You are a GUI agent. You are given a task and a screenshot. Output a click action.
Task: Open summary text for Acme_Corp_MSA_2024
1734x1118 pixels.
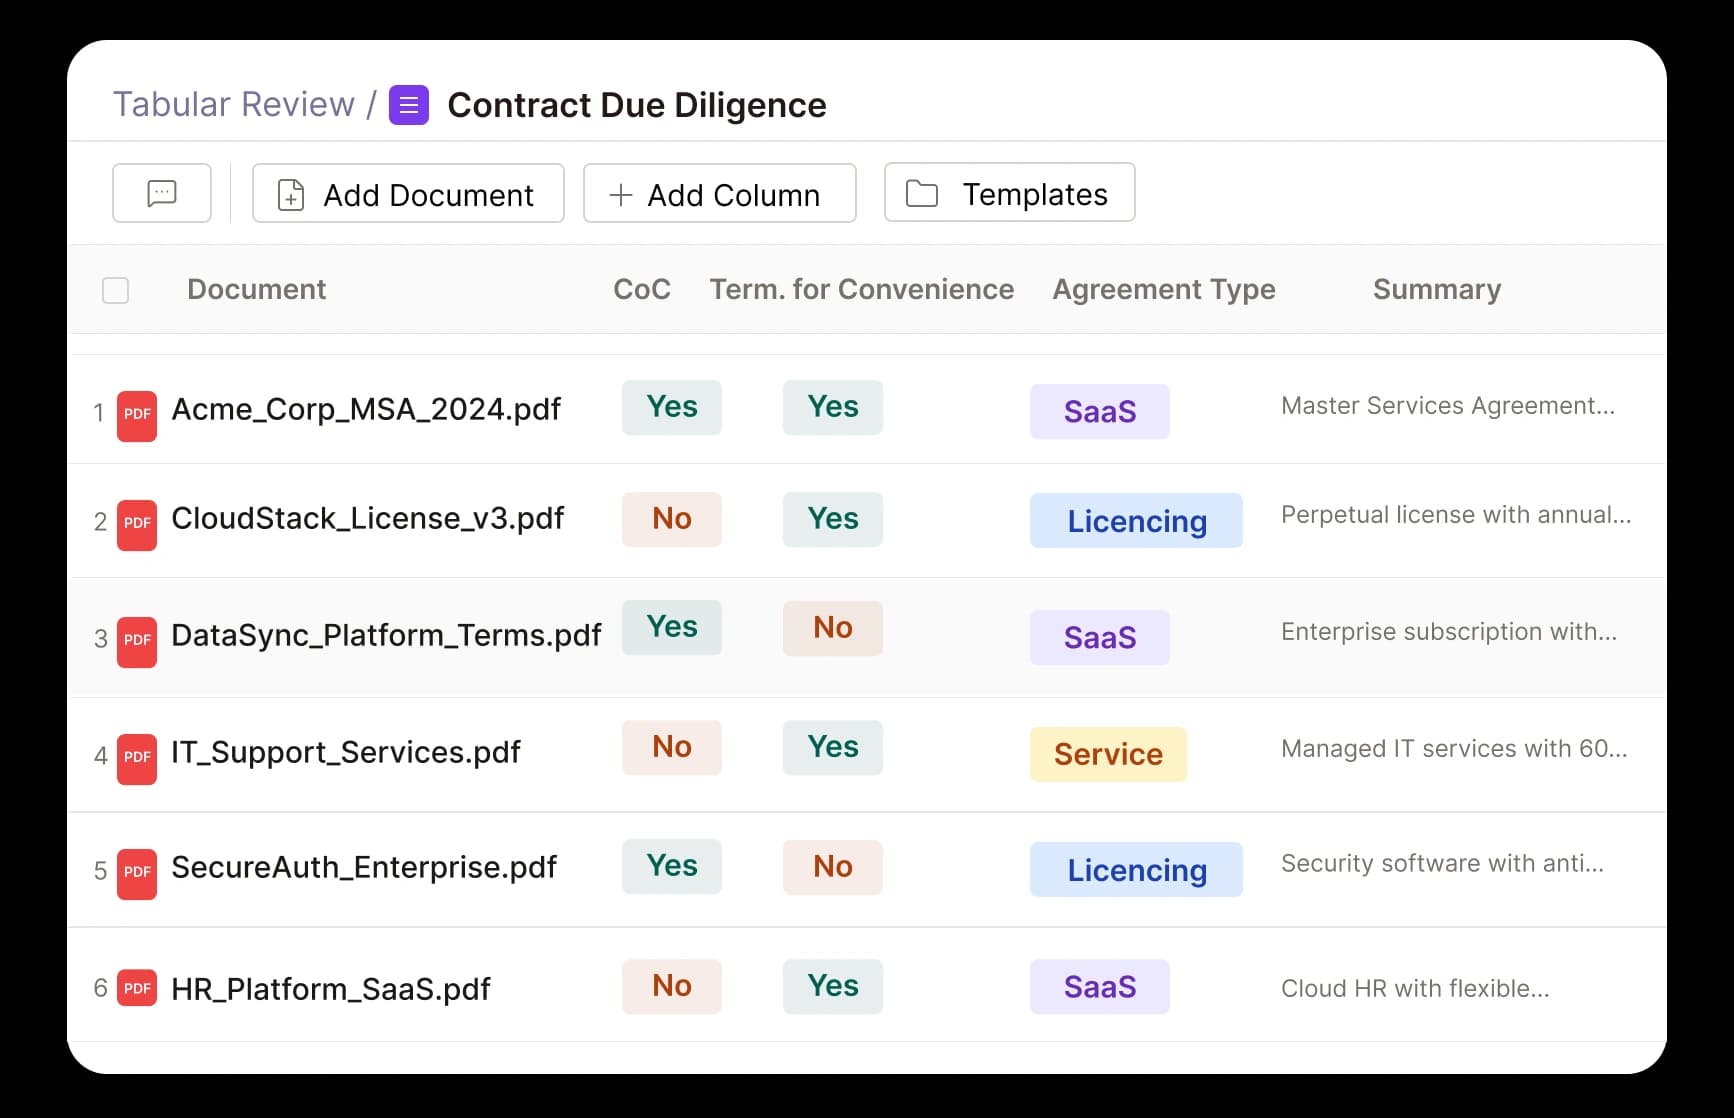pyautogui.click(x=1447, y=406)
